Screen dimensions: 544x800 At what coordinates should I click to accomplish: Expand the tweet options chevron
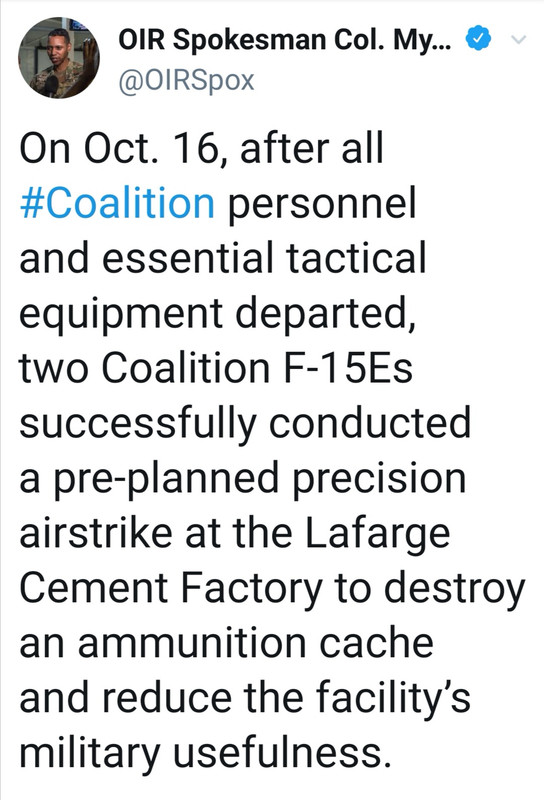518,39
